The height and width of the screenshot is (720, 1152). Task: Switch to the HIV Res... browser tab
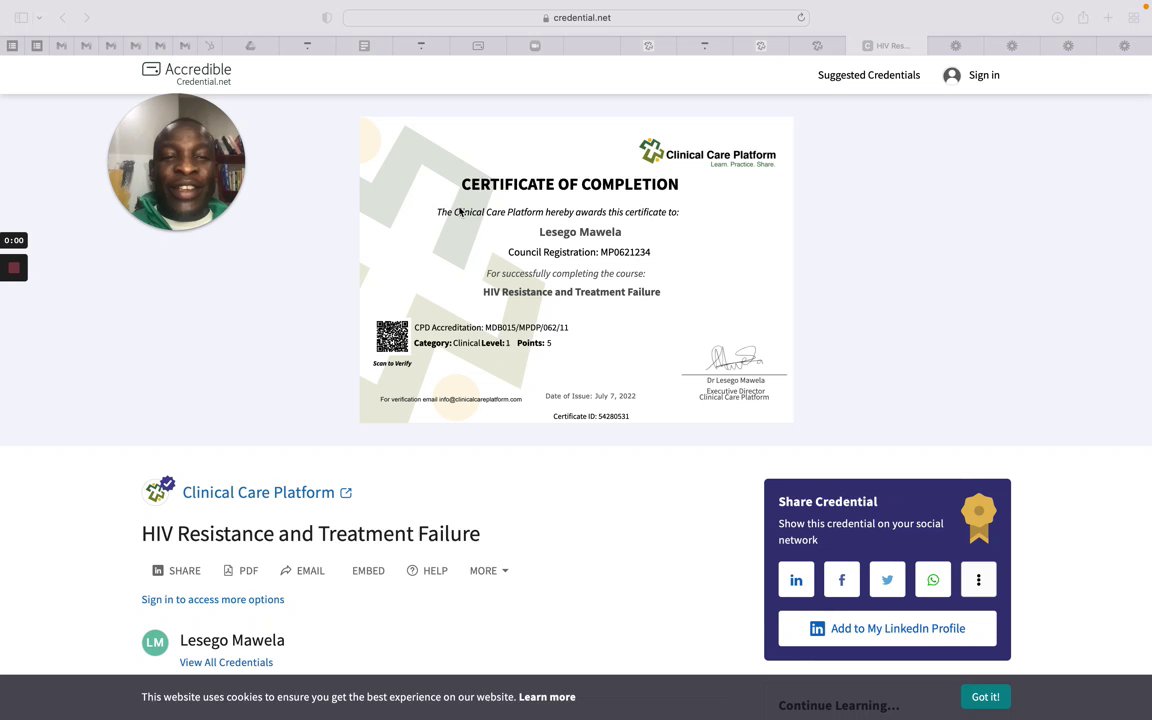tap(886, 46)
